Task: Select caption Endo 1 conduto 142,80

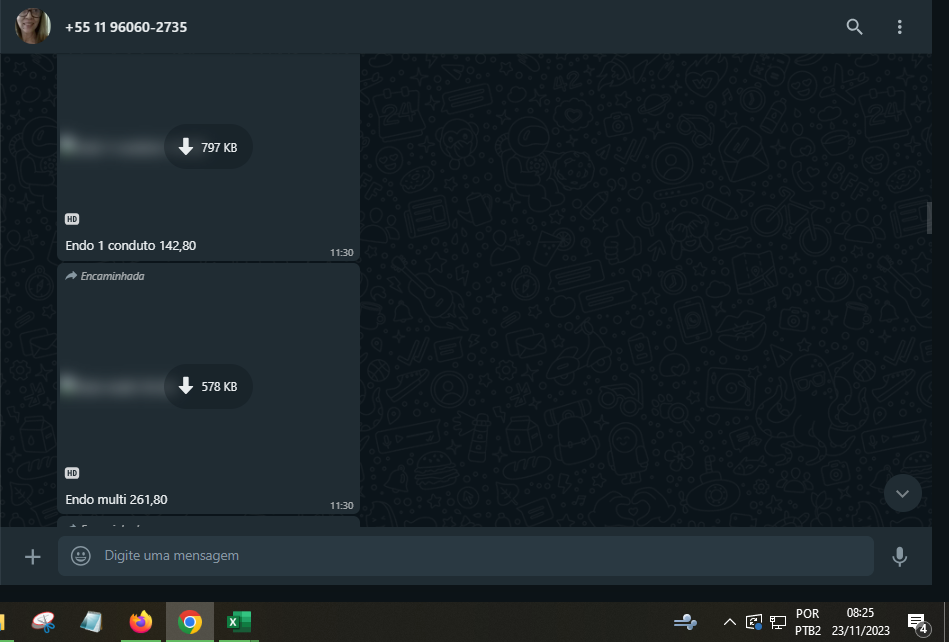Action: click(131, 246)
